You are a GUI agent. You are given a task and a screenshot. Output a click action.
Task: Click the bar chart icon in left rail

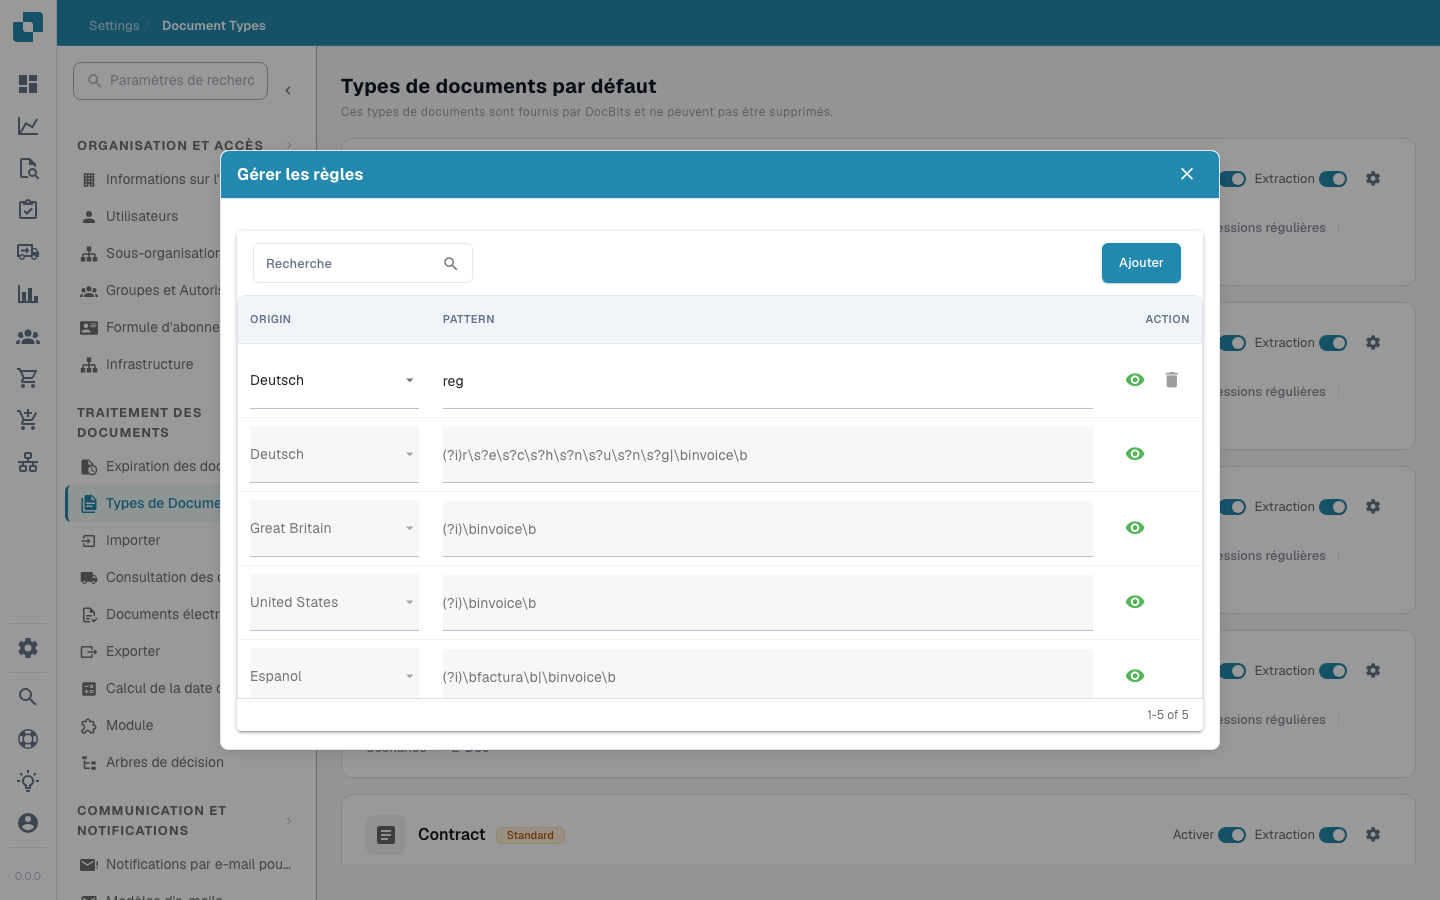point(28,294)
